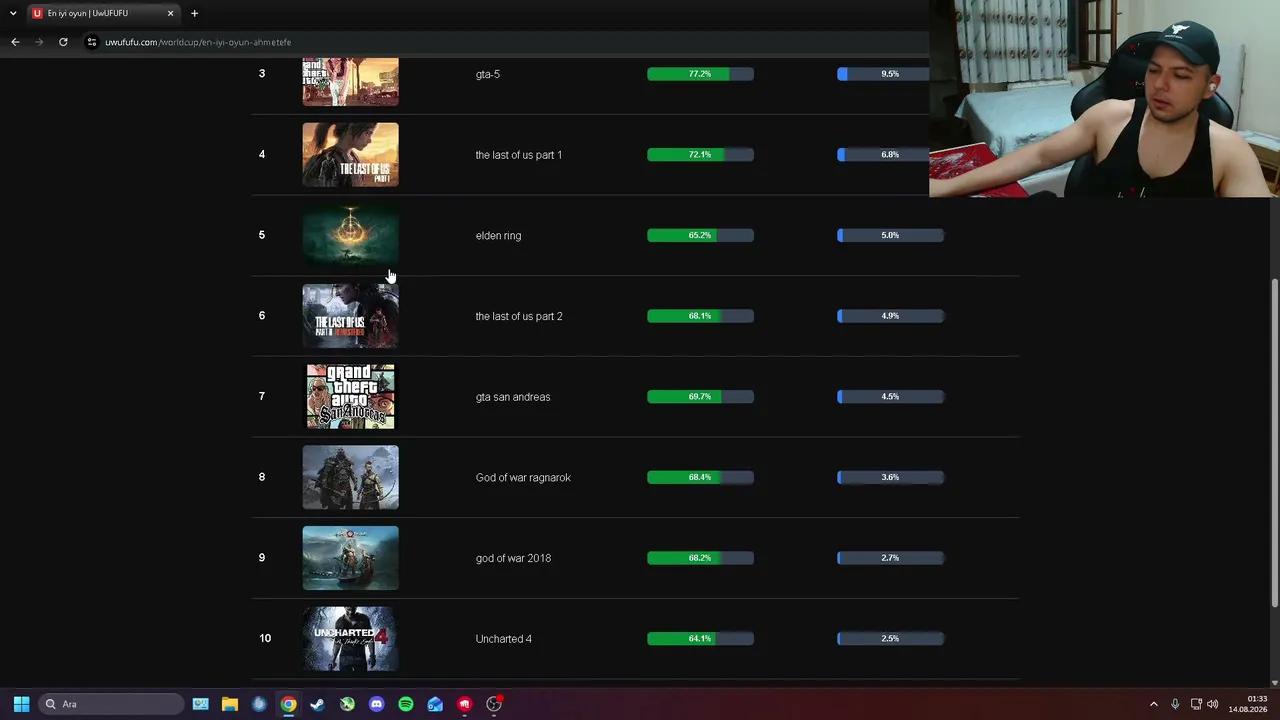Click the green 69.7% bar
The image size is (1280, 720).
(x=700, y=397)
